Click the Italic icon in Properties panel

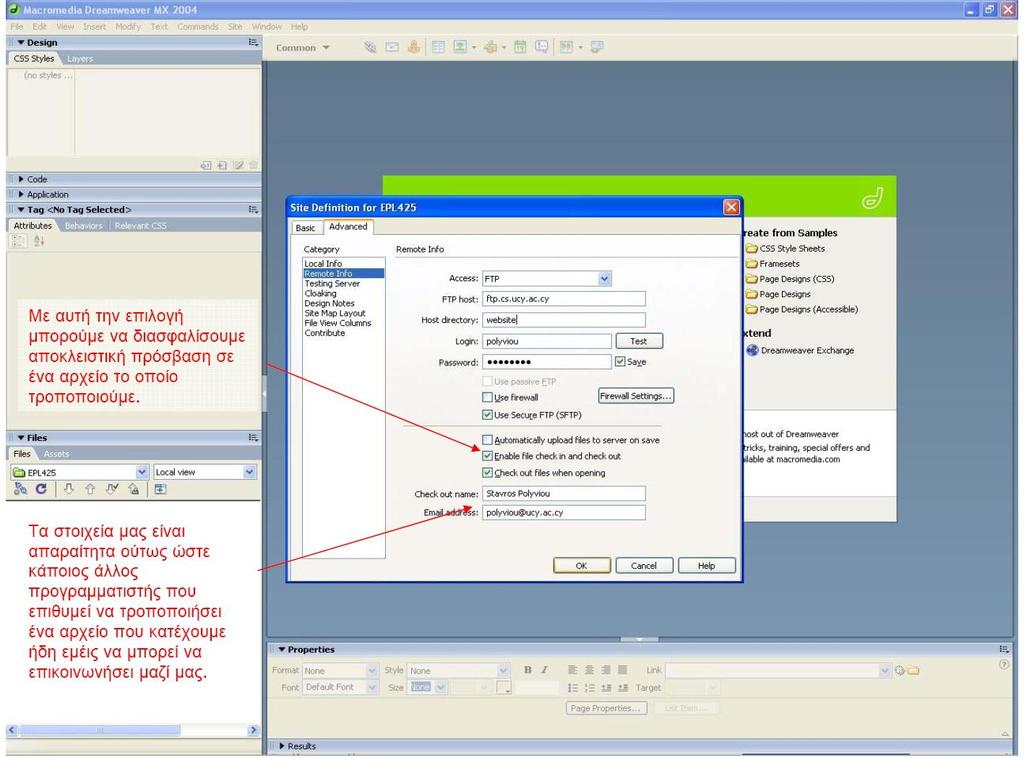[x=544, y=670]
